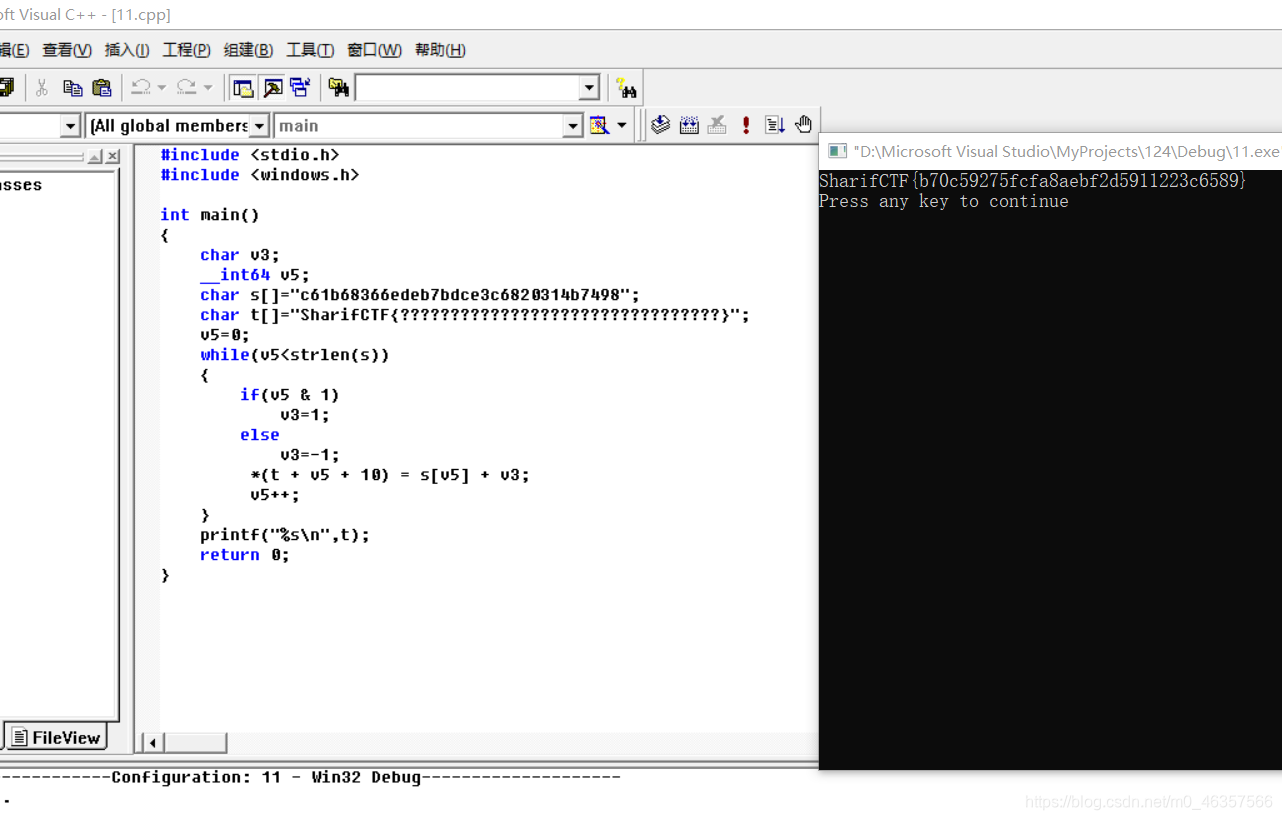Click into the Find text combo box

467,88
